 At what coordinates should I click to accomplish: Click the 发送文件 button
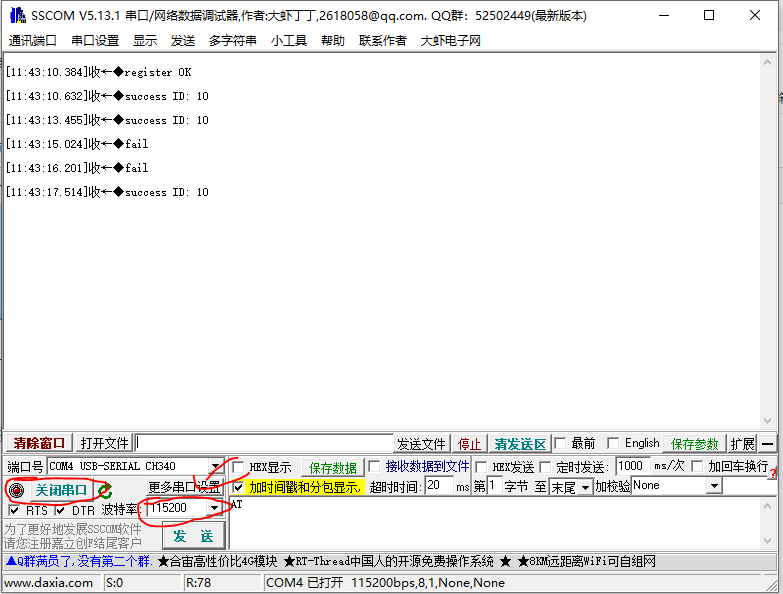[x=421, y=444]
